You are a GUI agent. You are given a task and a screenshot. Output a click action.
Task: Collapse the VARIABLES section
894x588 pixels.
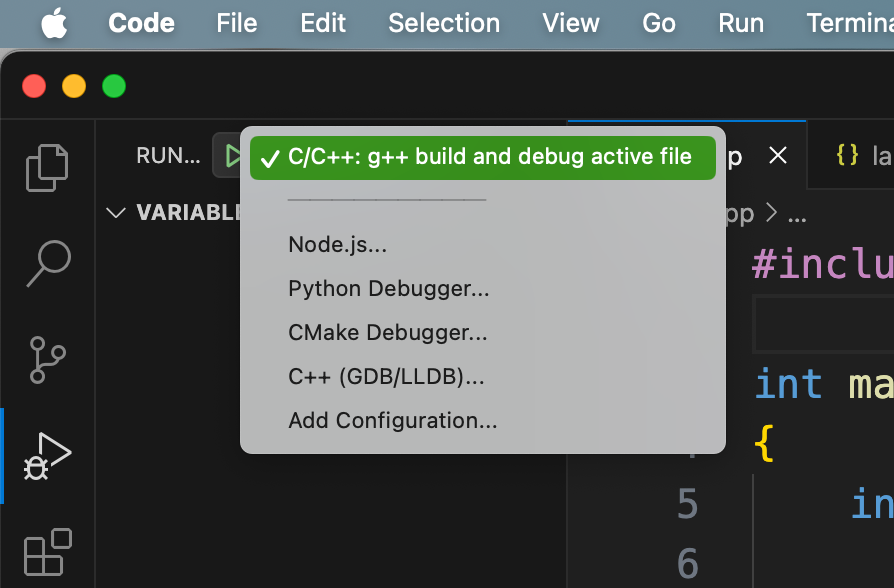(x=117, y=212)
